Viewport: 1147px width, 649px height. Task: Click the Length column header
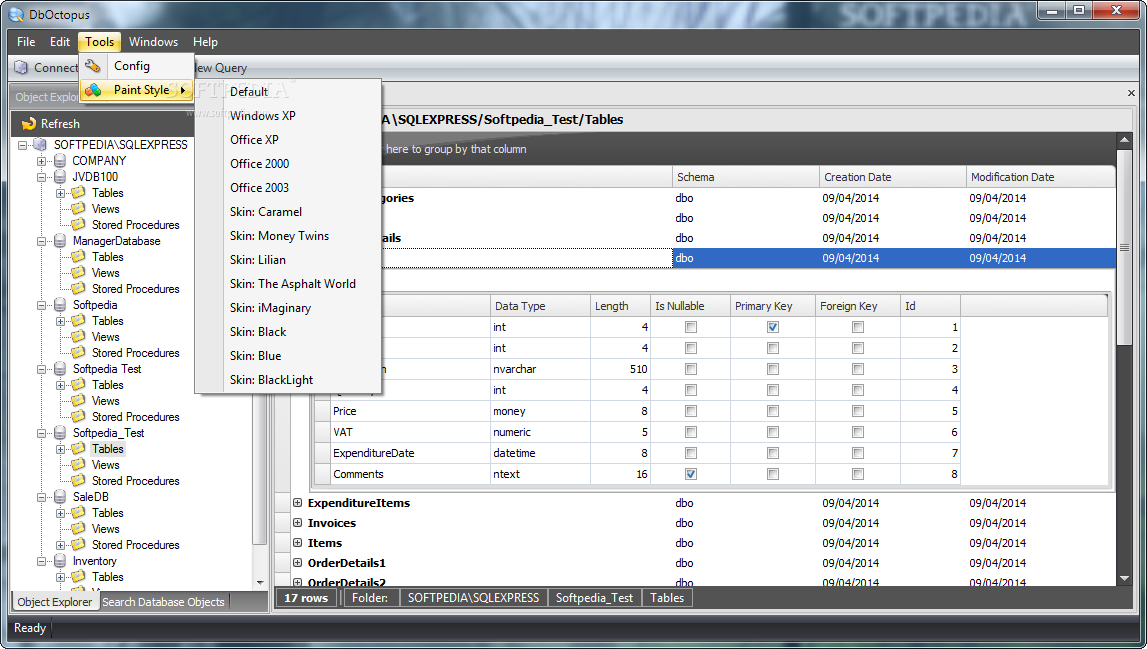click(620, 306)
